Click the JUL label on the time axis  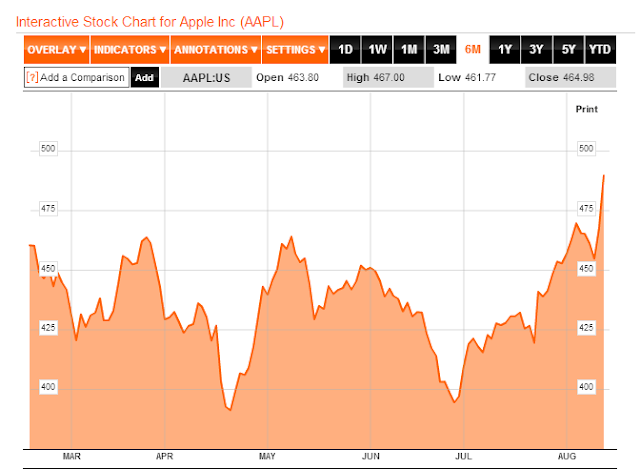point(464,456)
